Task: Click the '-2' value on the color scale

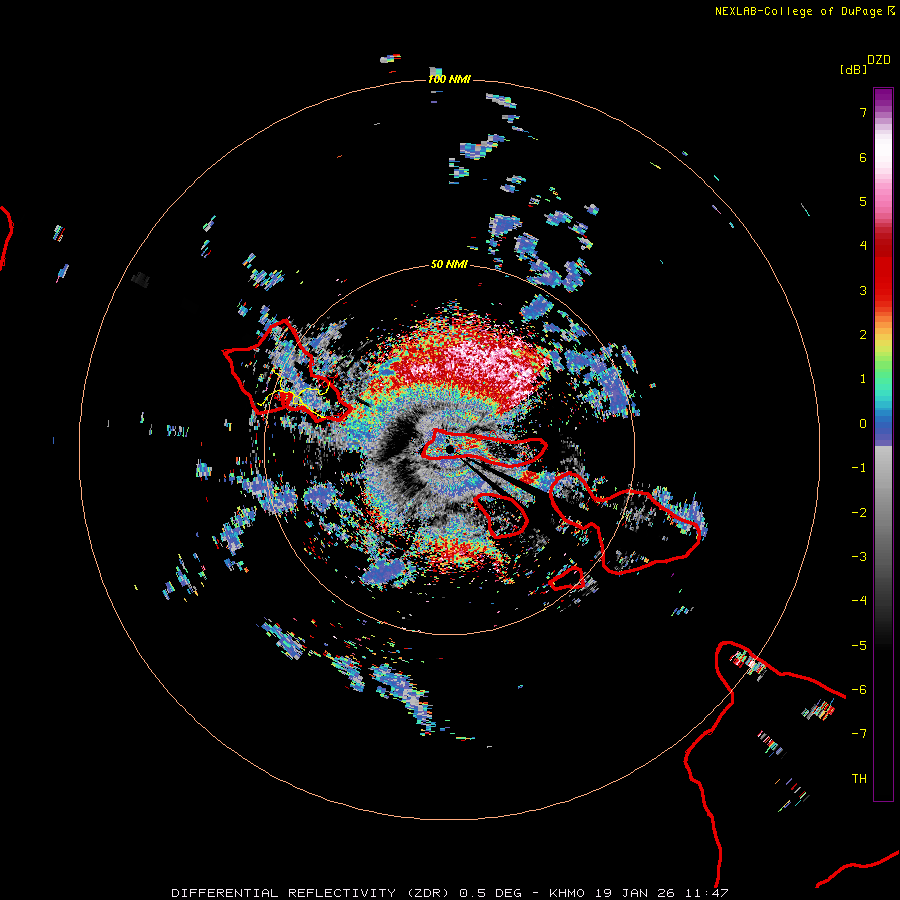Action: pos(859,513)
